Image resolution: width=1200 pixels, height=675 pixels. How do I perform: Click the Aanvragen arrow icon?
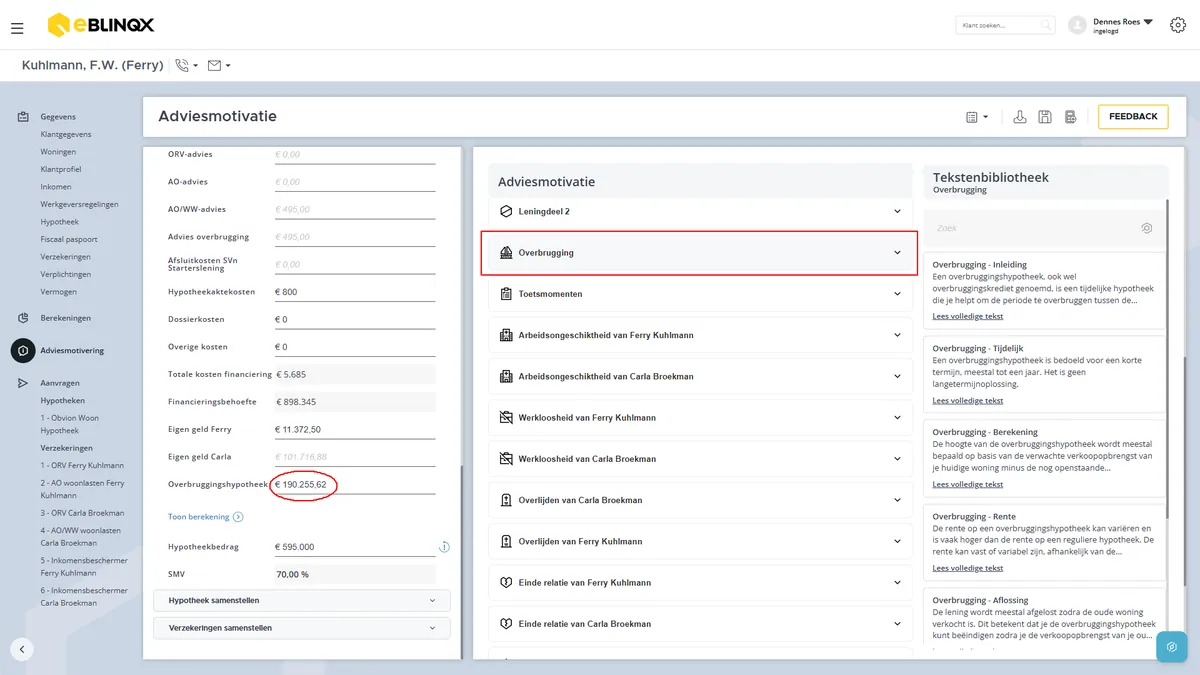click(23, 383)
